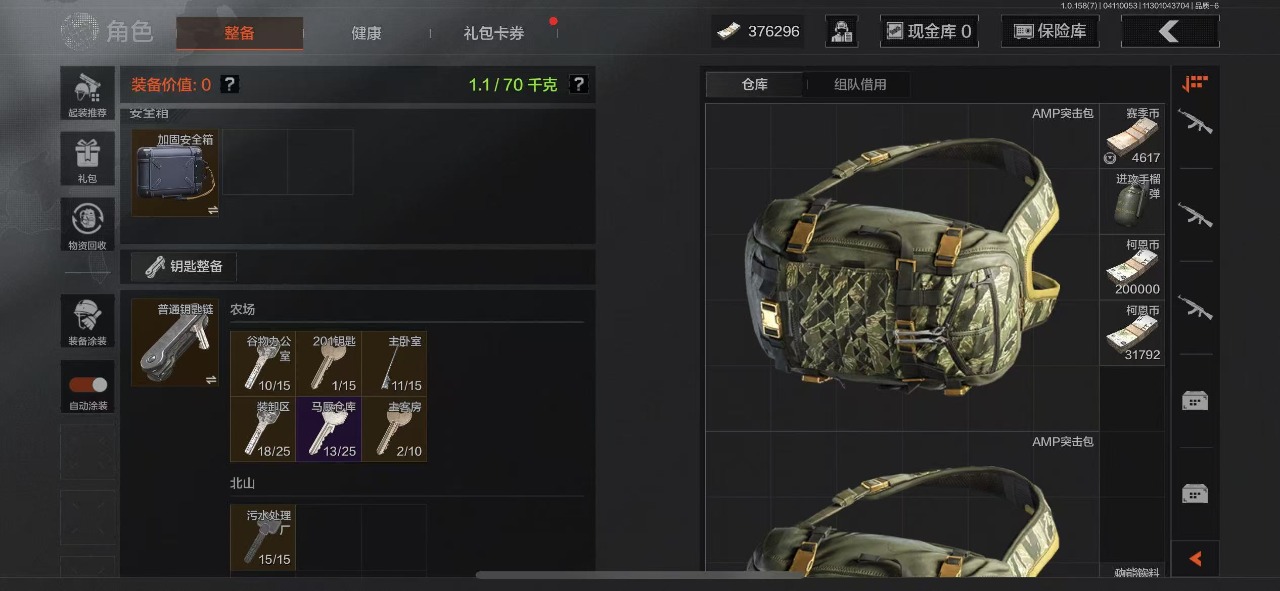Open the 装备涂装 equipment skin icon
Screen dimensions: 1280x591
pos(87,321)
